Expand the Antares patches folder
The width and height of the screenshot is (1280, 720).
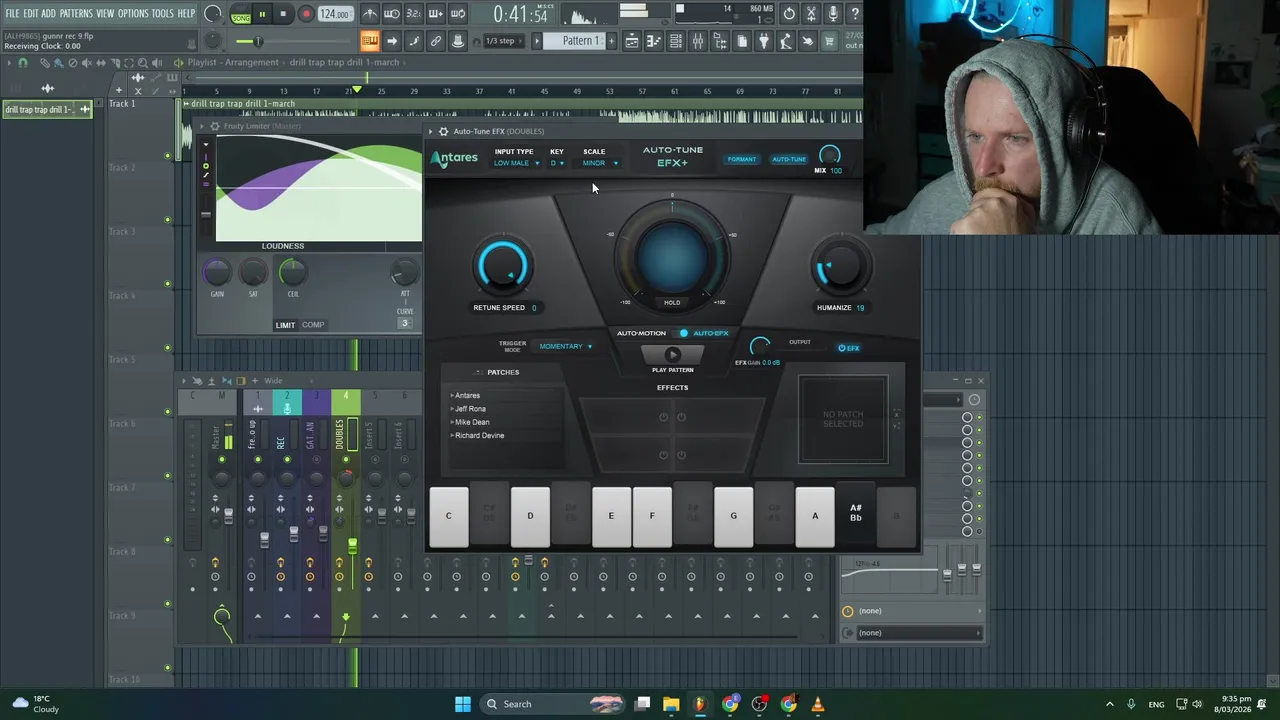point(466,395)
